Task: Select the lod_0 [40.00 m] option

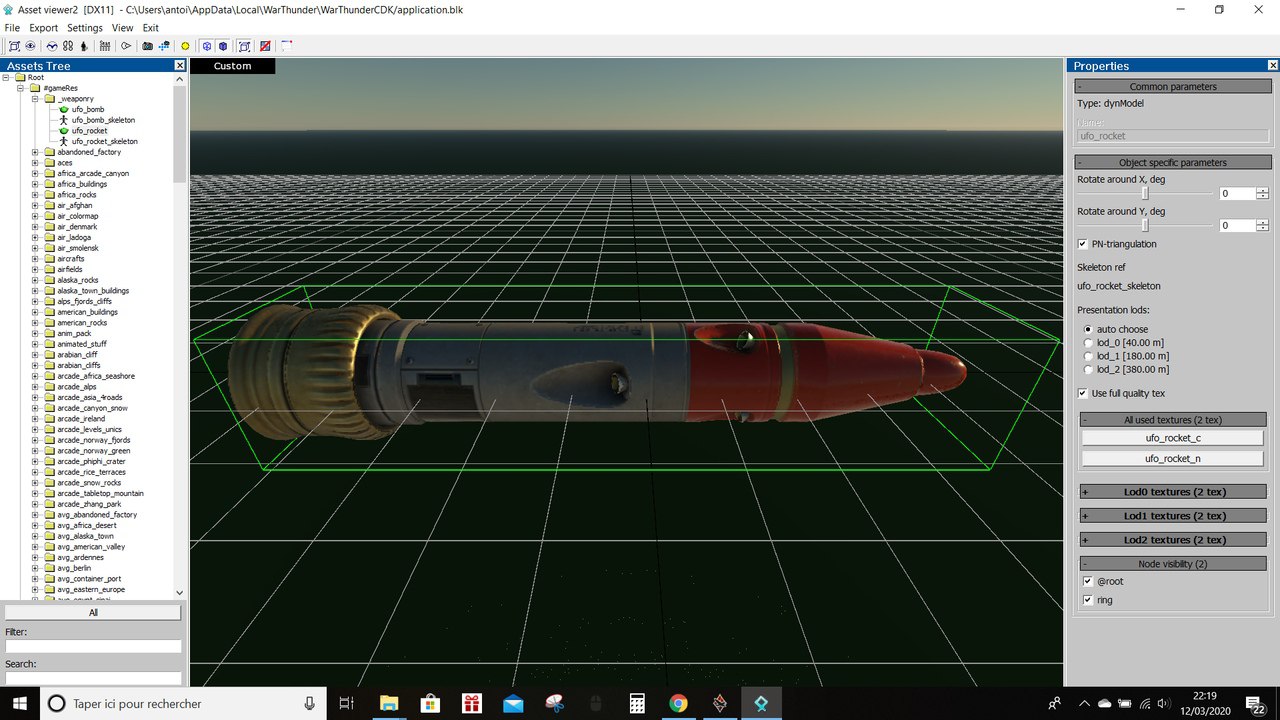Action: 1088,343
